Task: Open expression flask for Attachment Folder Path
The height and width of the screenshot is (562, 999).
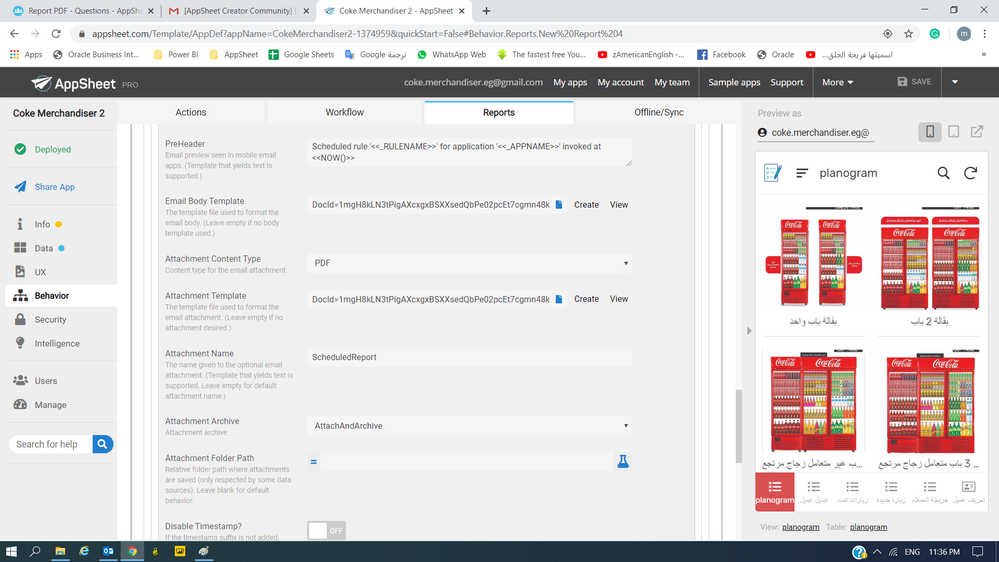Action: [x=622, y=461]
